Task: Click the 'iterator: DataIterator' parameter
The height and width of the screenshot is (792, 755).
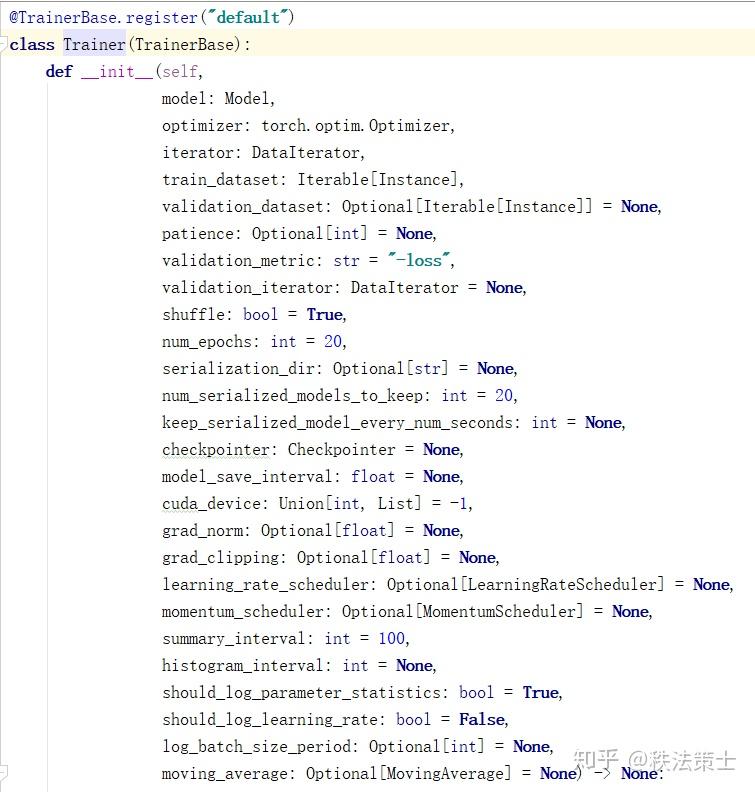Action: point(262,153)
